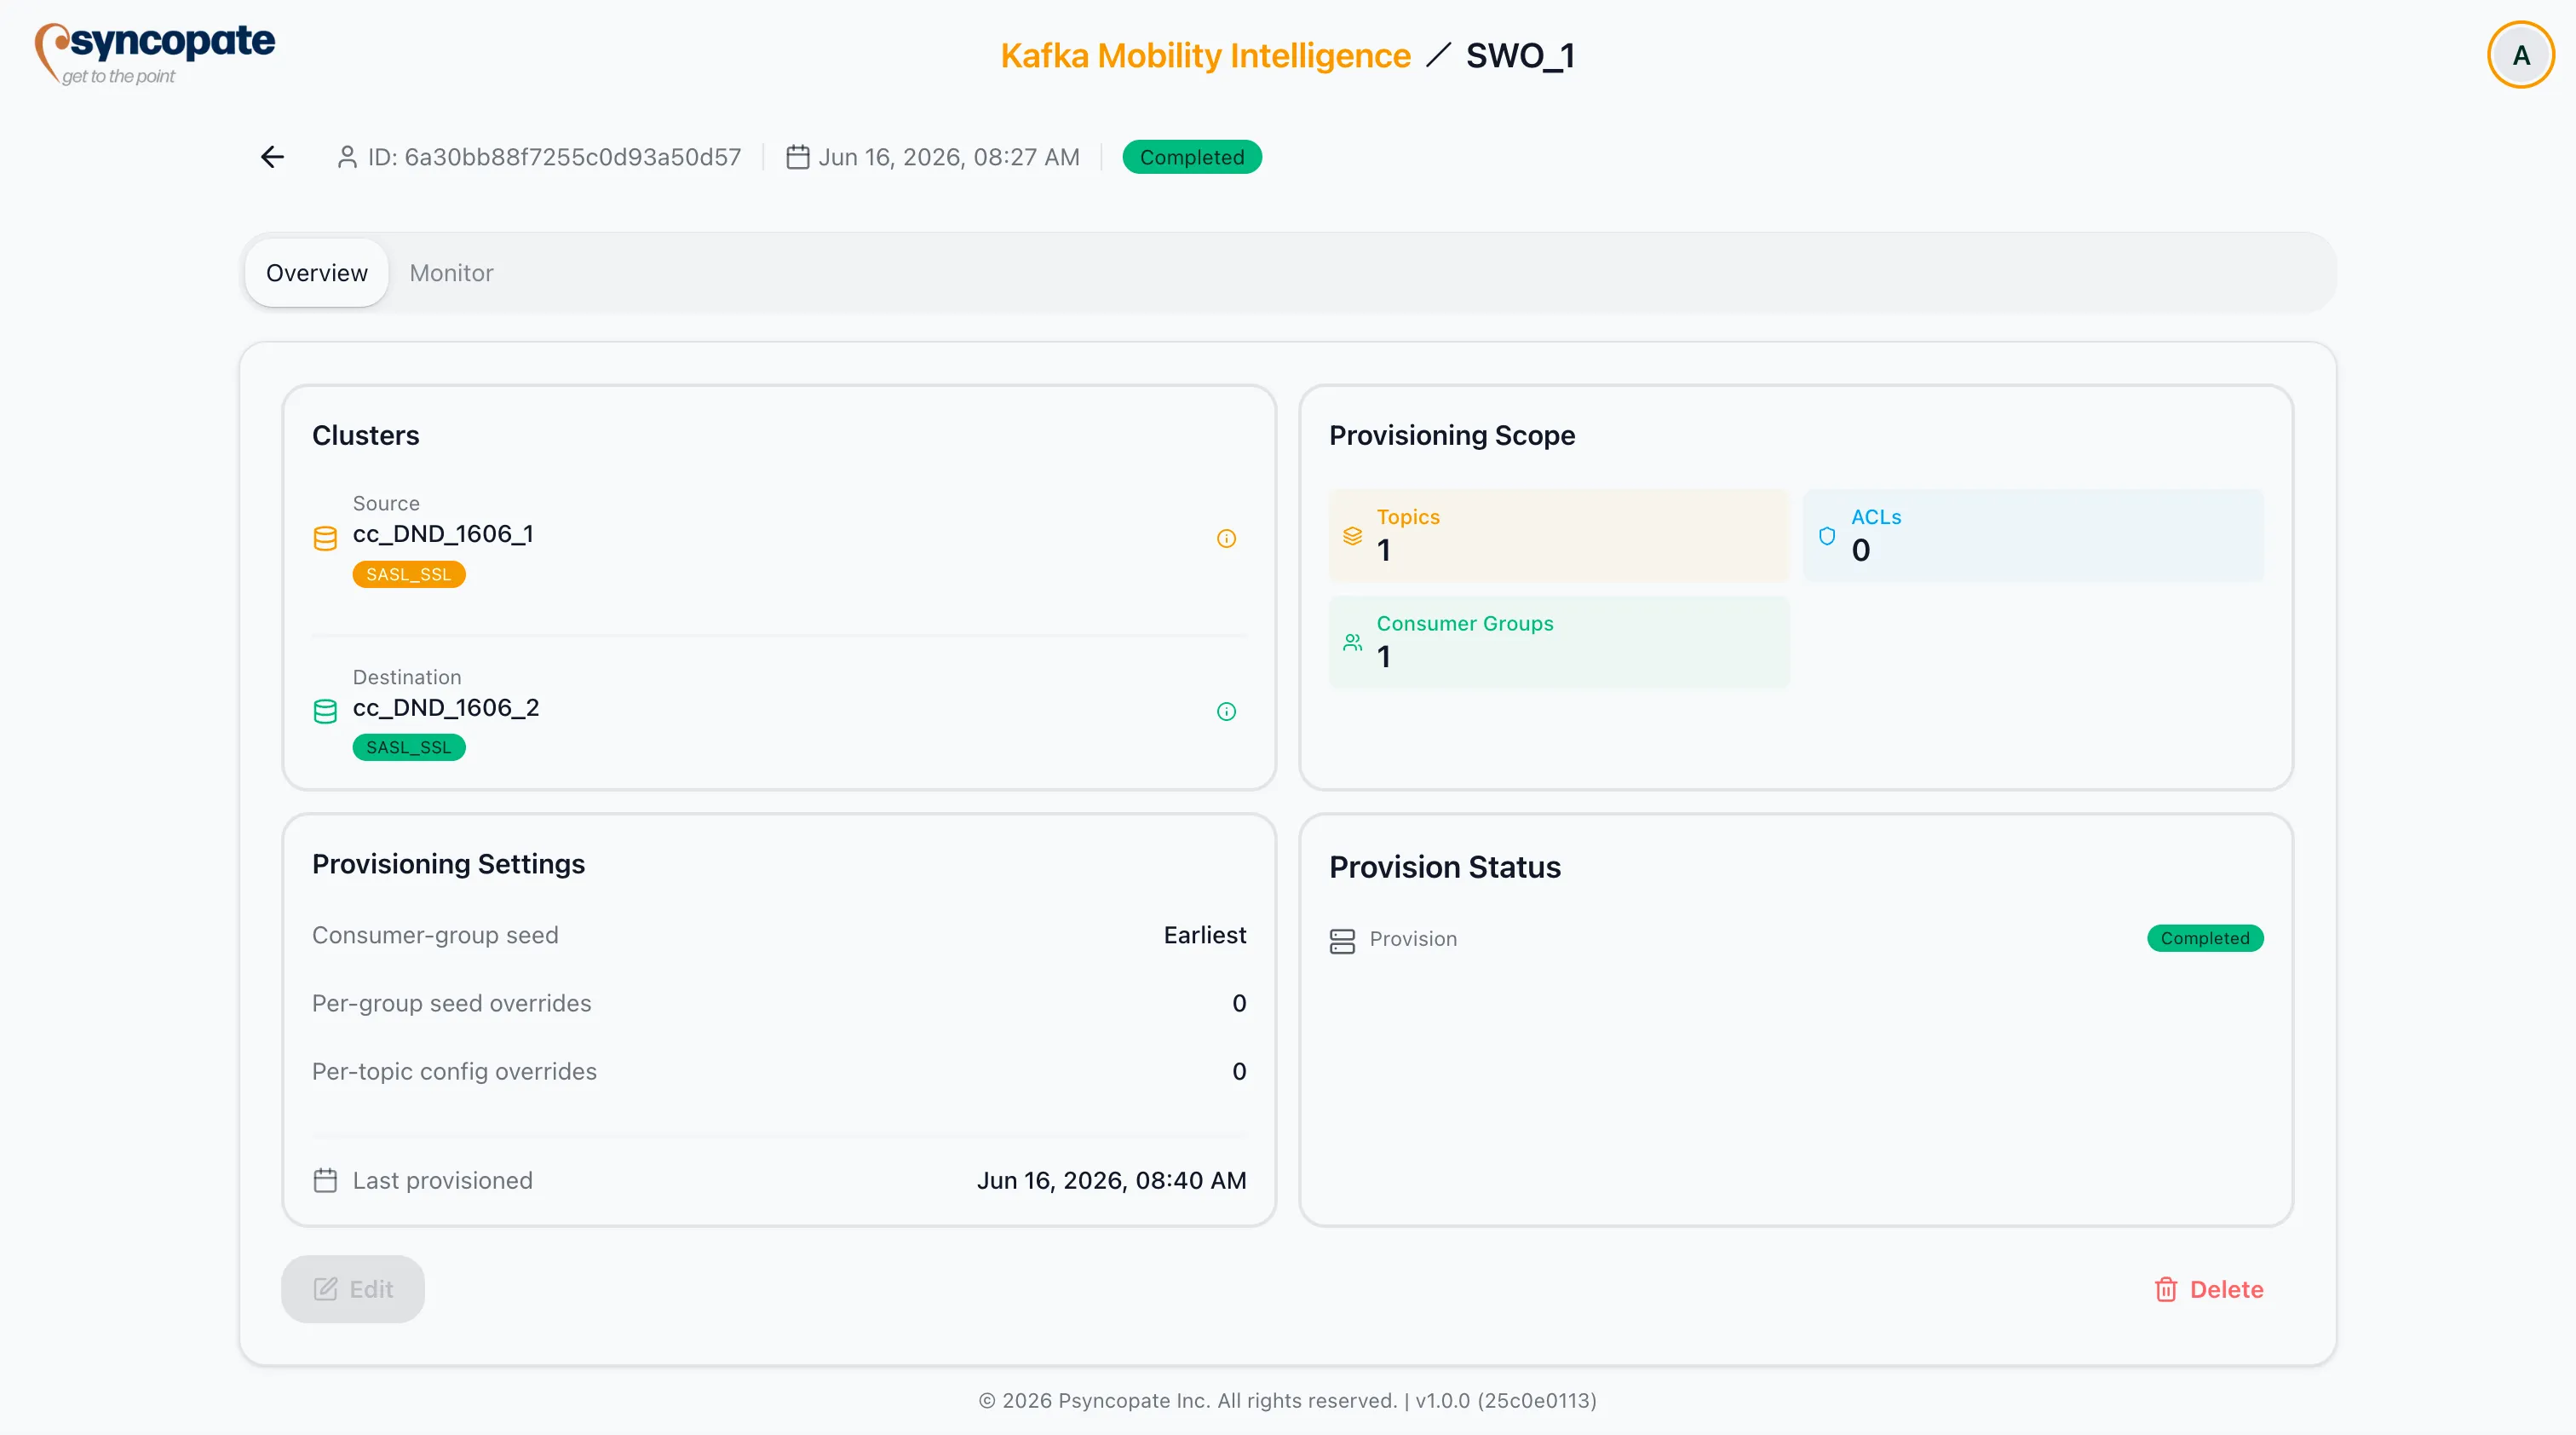Click the Per-group seed overrides label

coord(451,1004)
